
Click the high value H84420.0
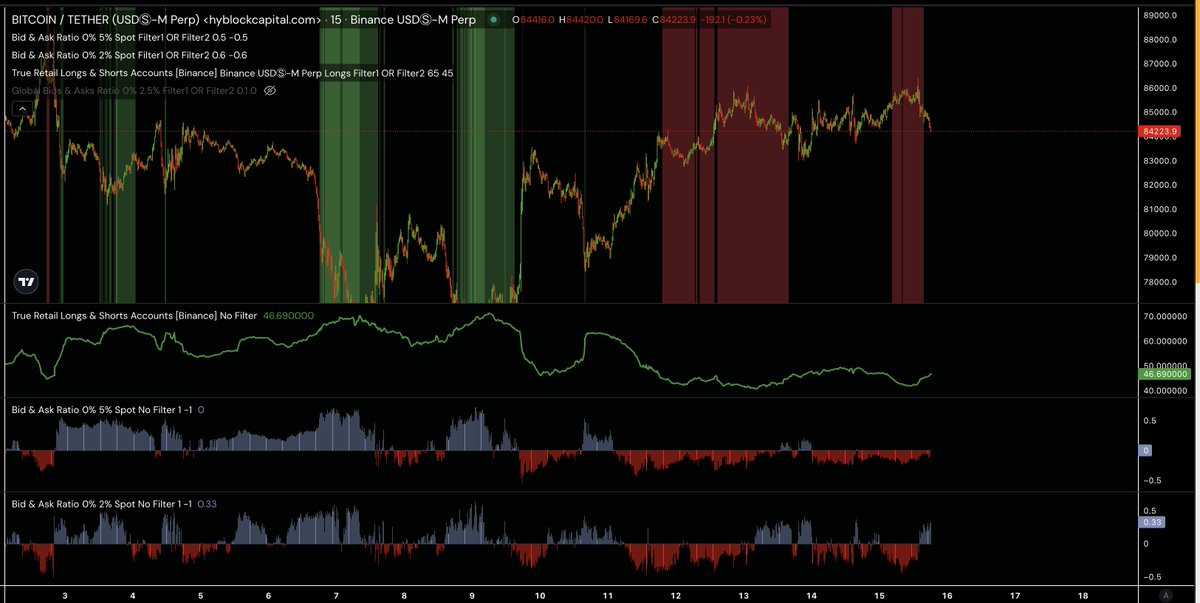(x=580, y=19)
